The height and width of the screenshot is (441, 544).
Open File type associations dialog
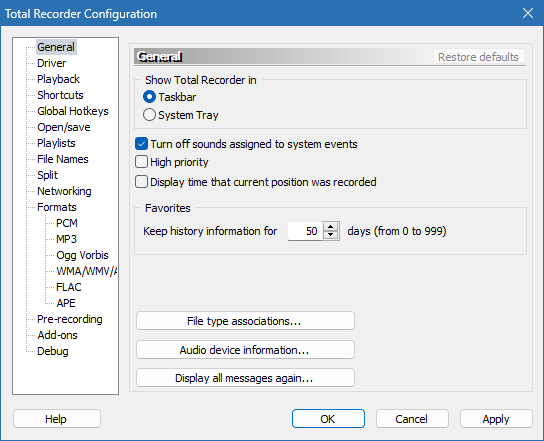245,321
